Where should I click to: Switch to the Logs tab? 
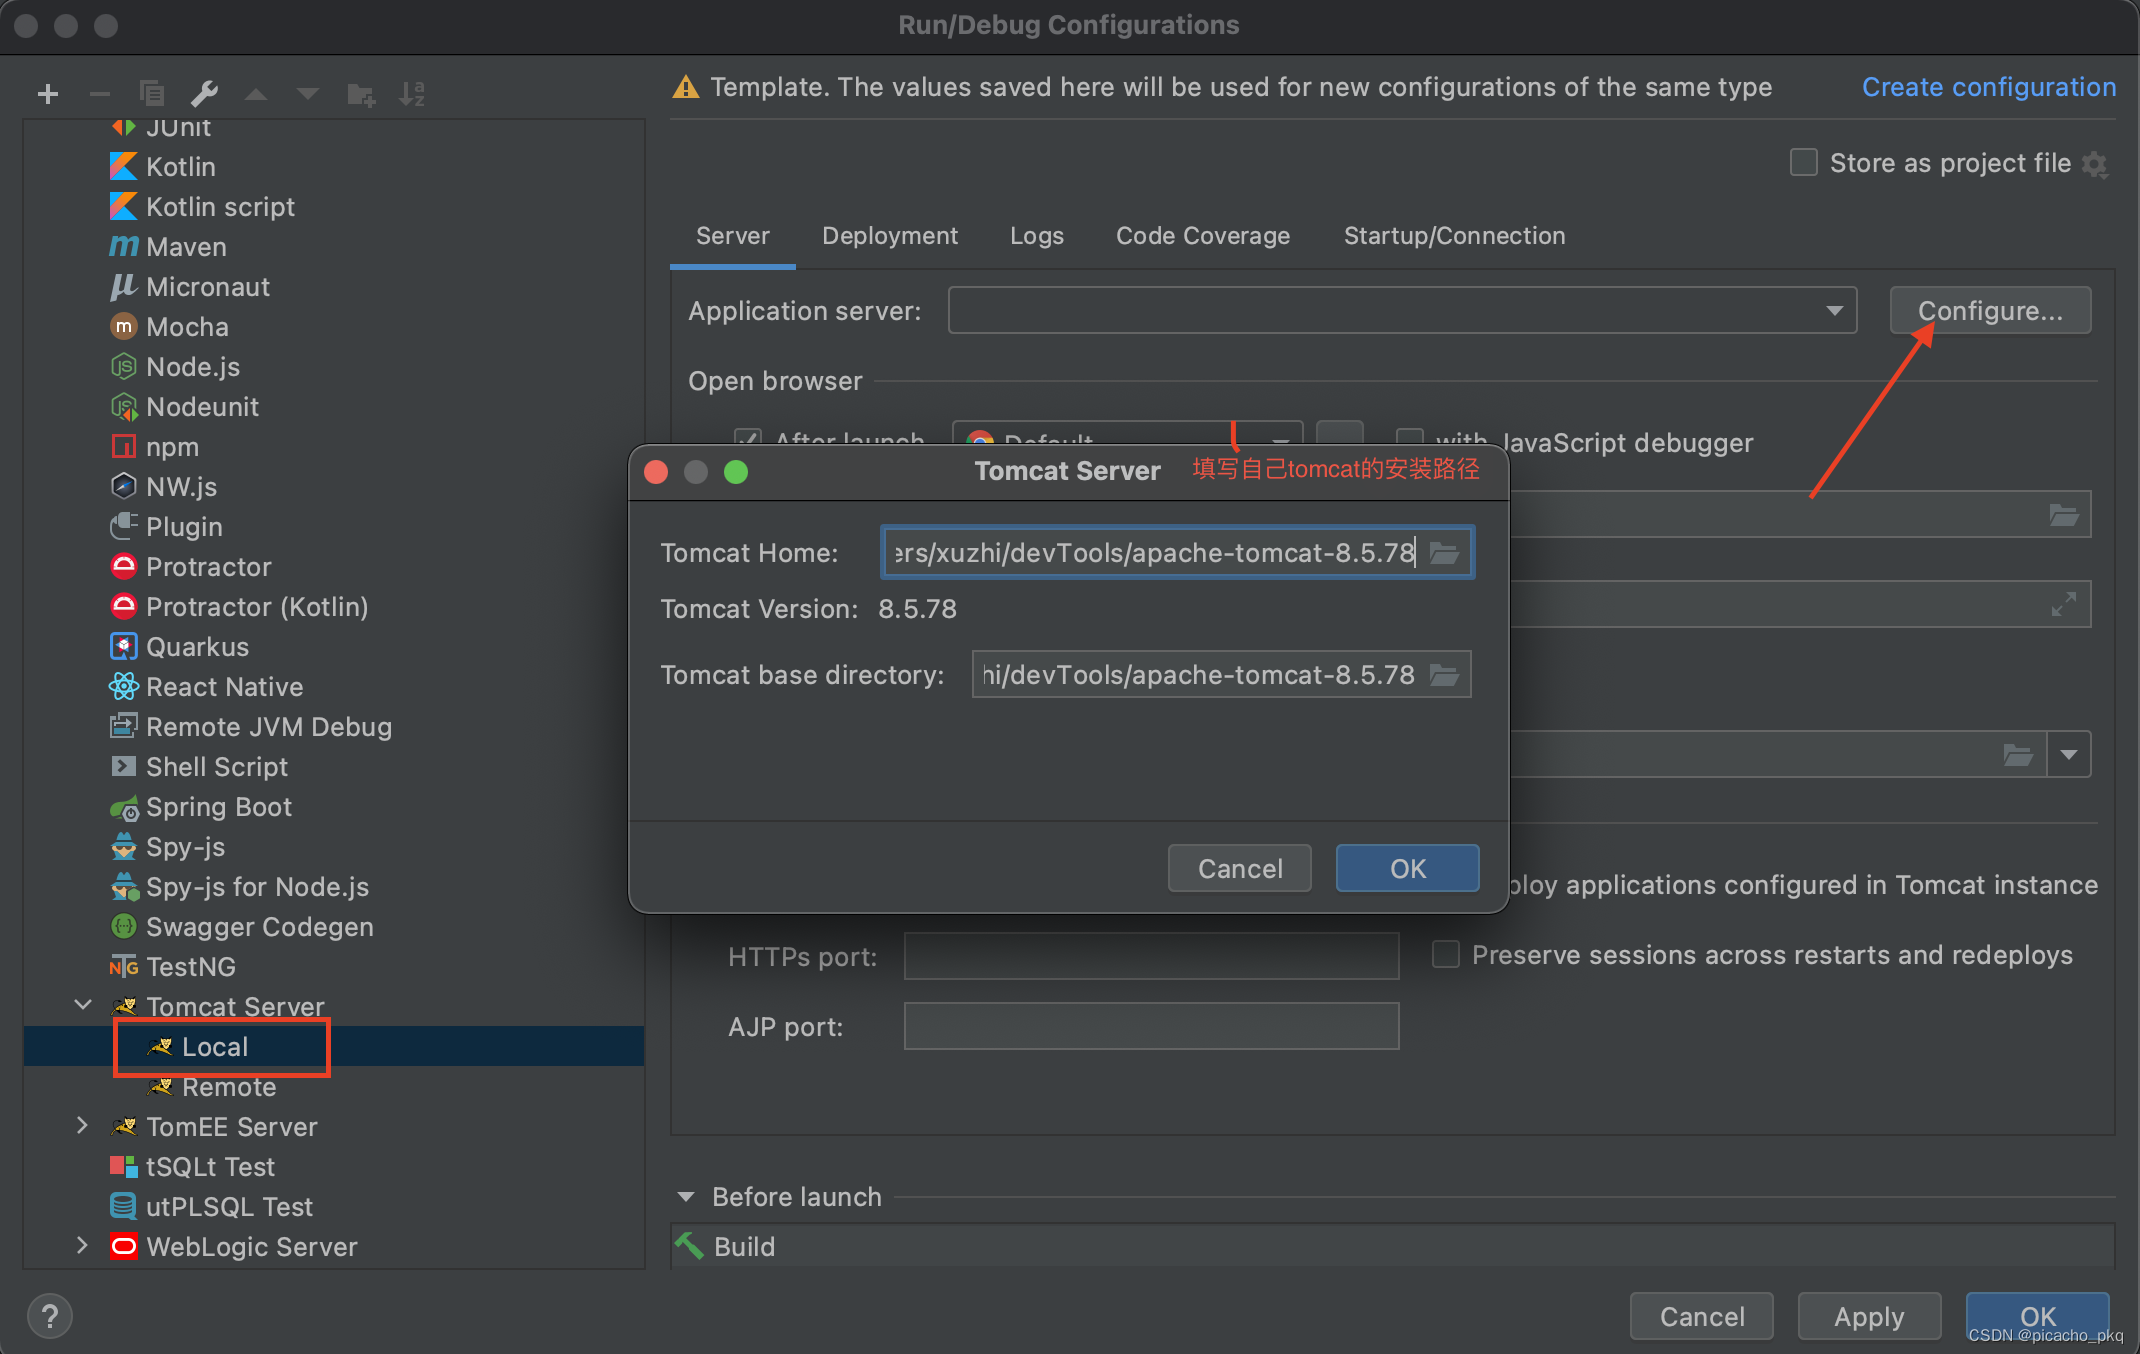[x=1036, y=235]
